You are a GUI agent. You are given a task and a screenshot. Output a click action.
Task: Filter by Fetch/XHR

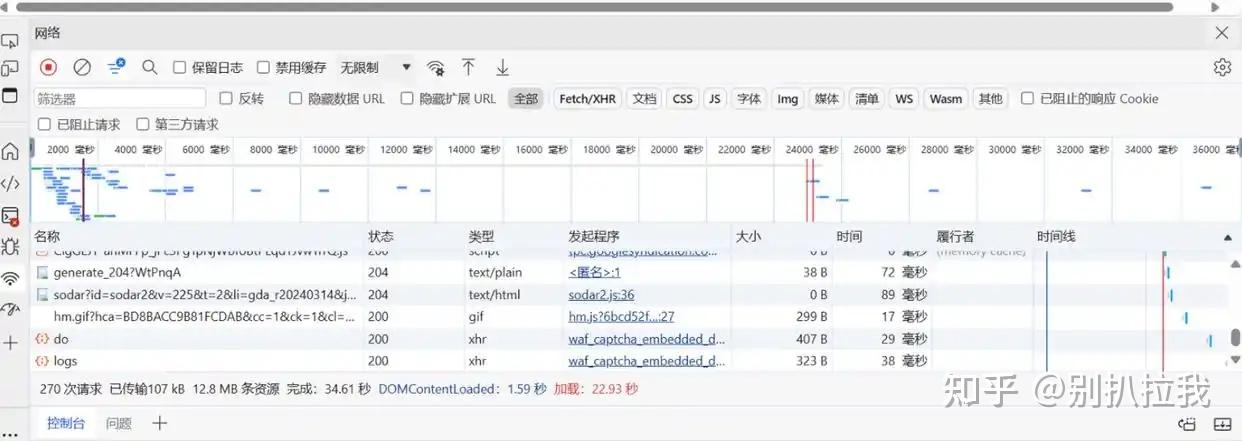[x=588, y=98]
